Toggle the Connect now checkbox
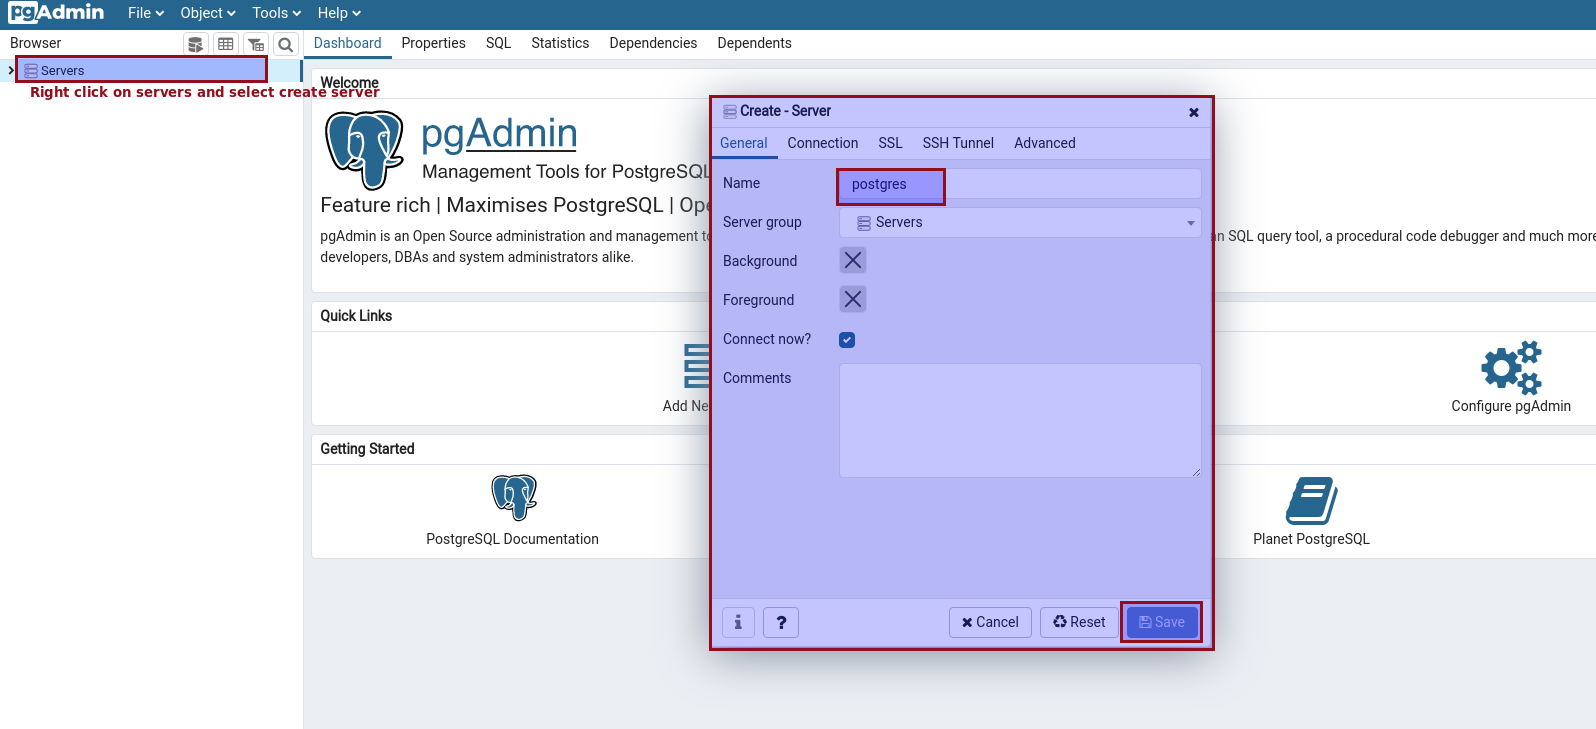Viewport: 1596px width, 729px height. 847,340
